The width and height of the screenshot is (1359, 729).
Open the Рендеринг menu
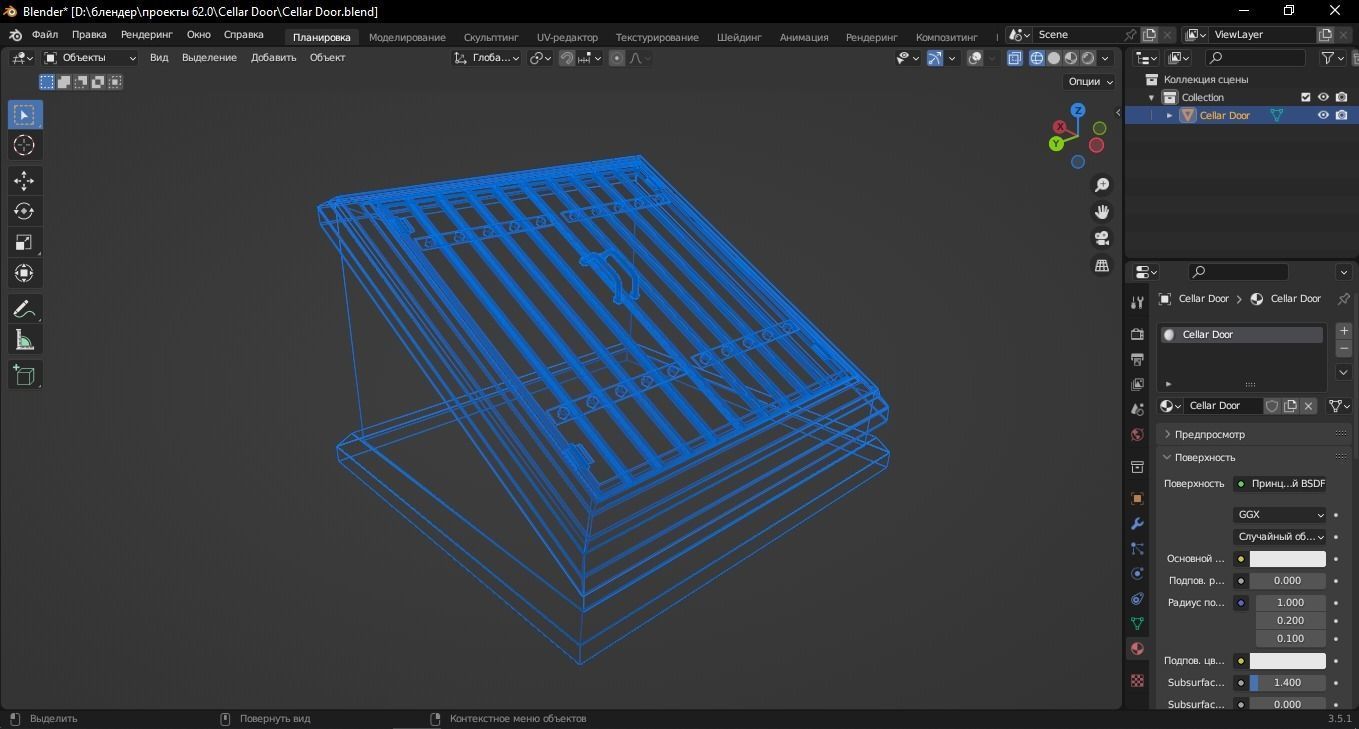click(x=146, y=34)
